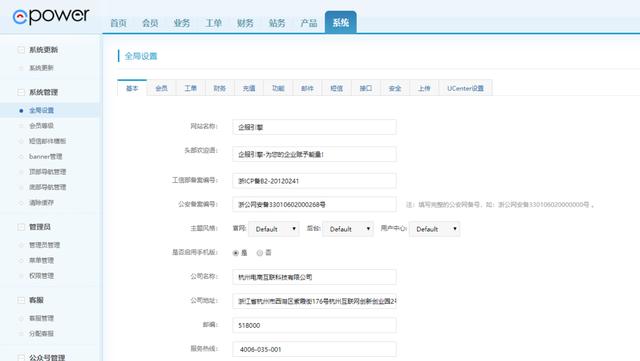
Task: Switch to the 功能 settings tab
Action: (278, 88)
